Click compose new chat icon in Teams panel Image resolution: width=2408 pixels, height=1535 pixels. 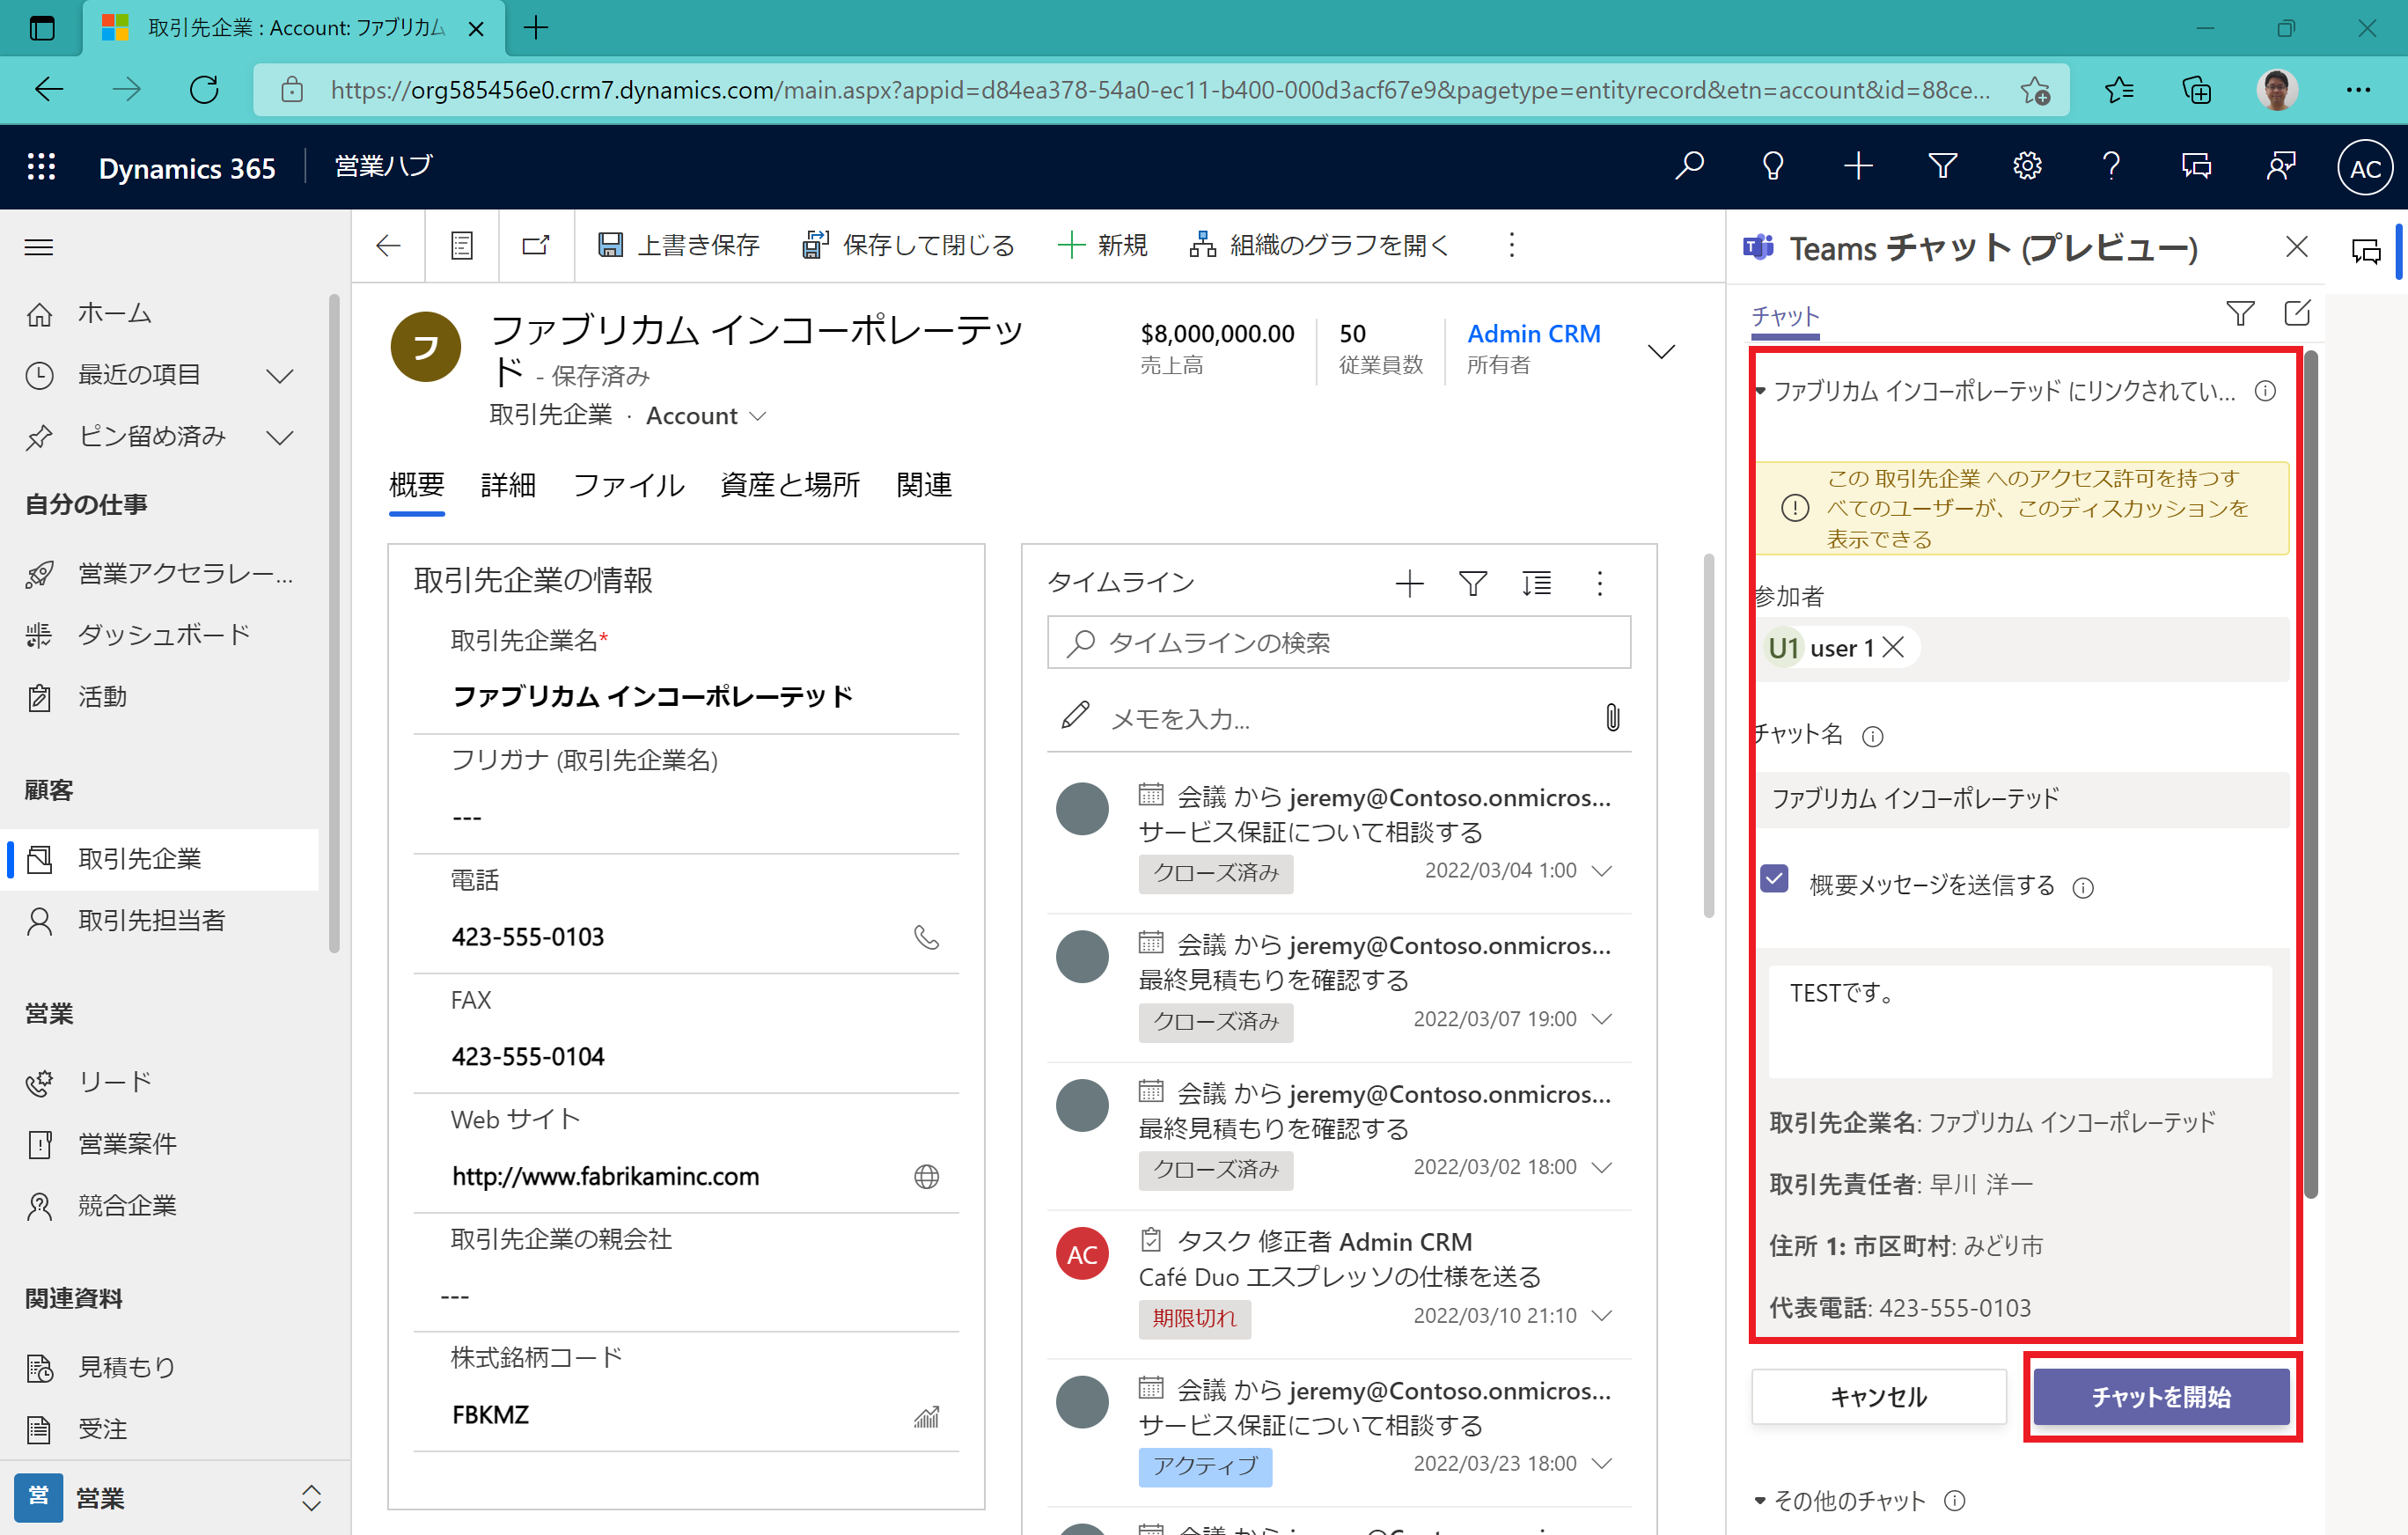coord(2297,314)
